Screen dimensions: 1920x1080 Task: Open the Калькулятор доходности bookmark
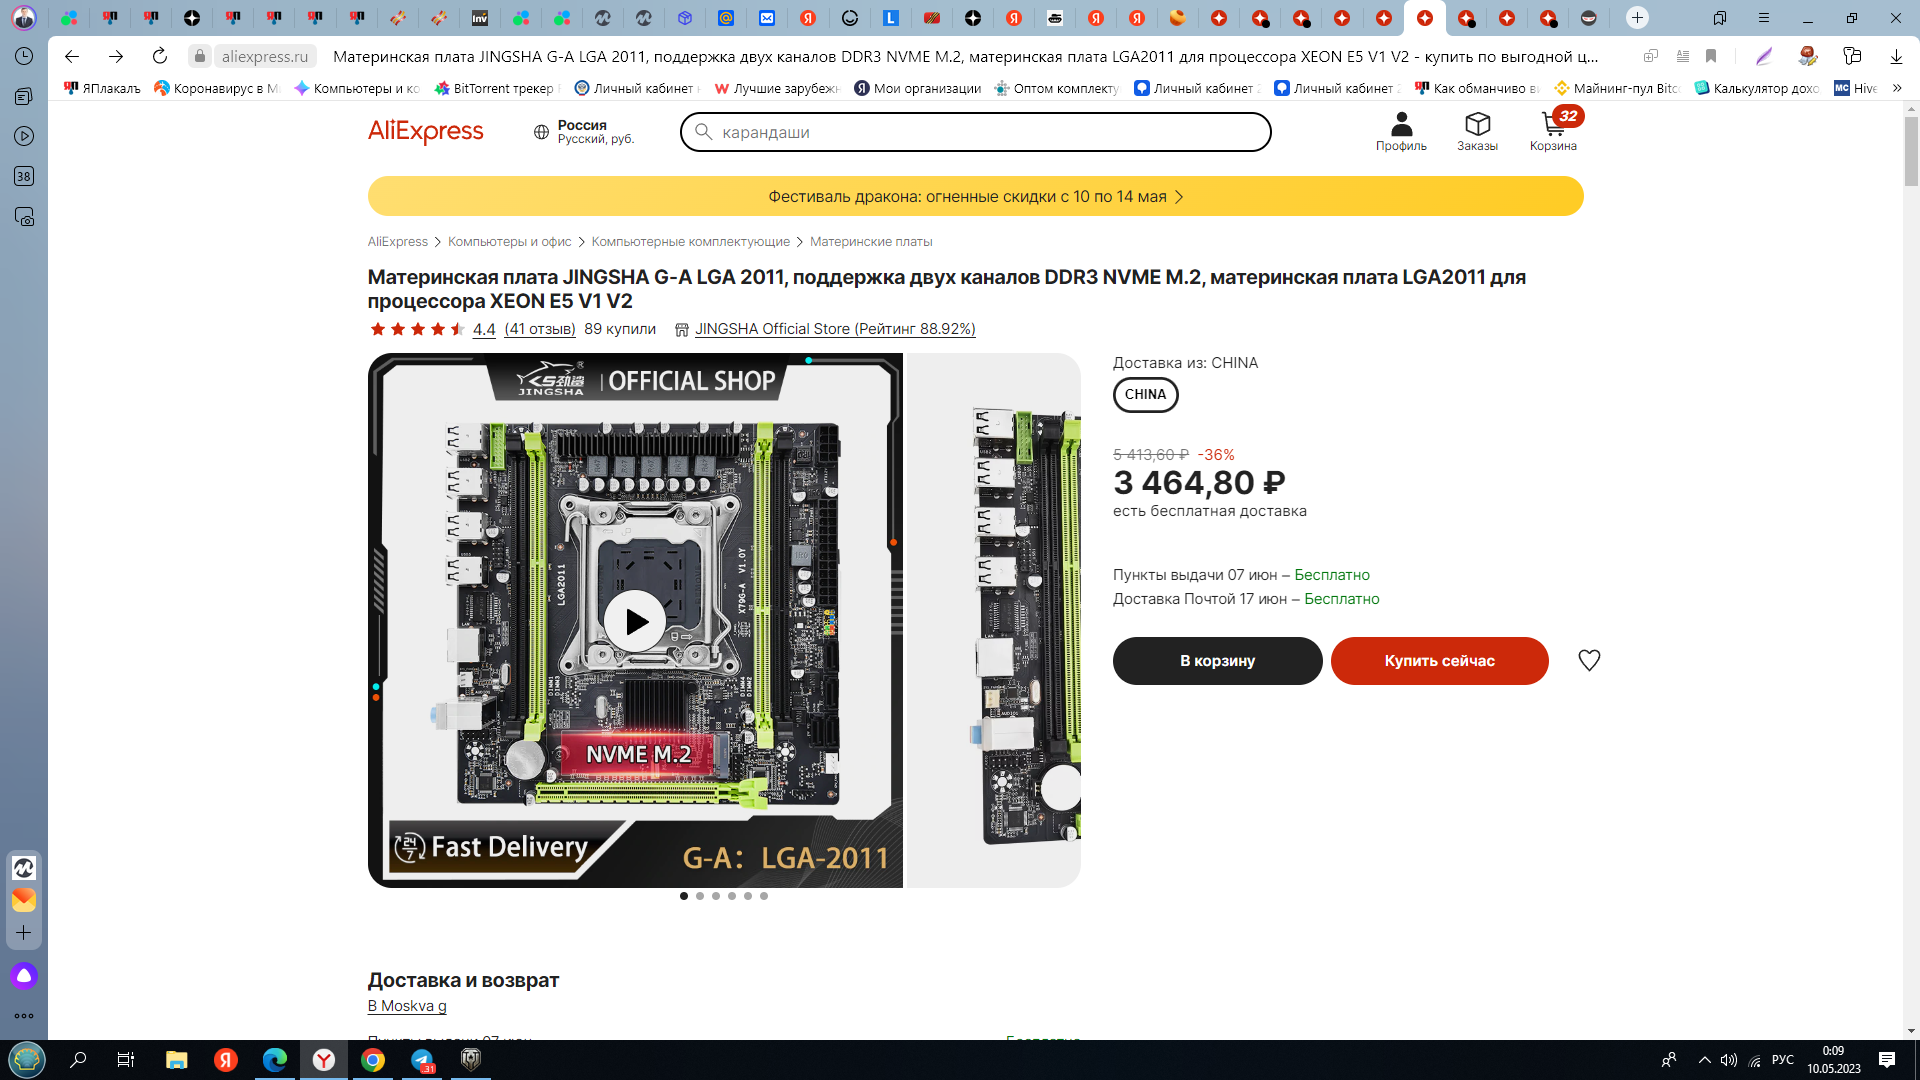tap(1757, 88)
